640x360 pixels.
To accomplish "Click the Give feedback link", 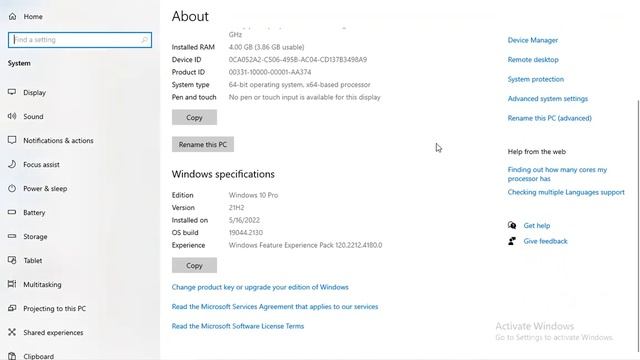I will [545, 241].
